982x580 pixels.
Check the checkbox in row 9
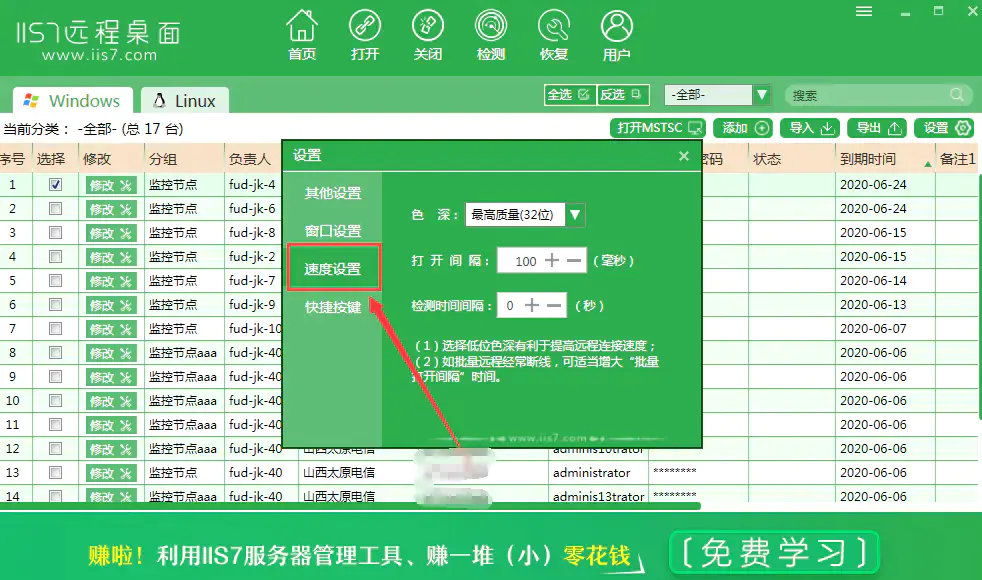[x=56, y=376]
